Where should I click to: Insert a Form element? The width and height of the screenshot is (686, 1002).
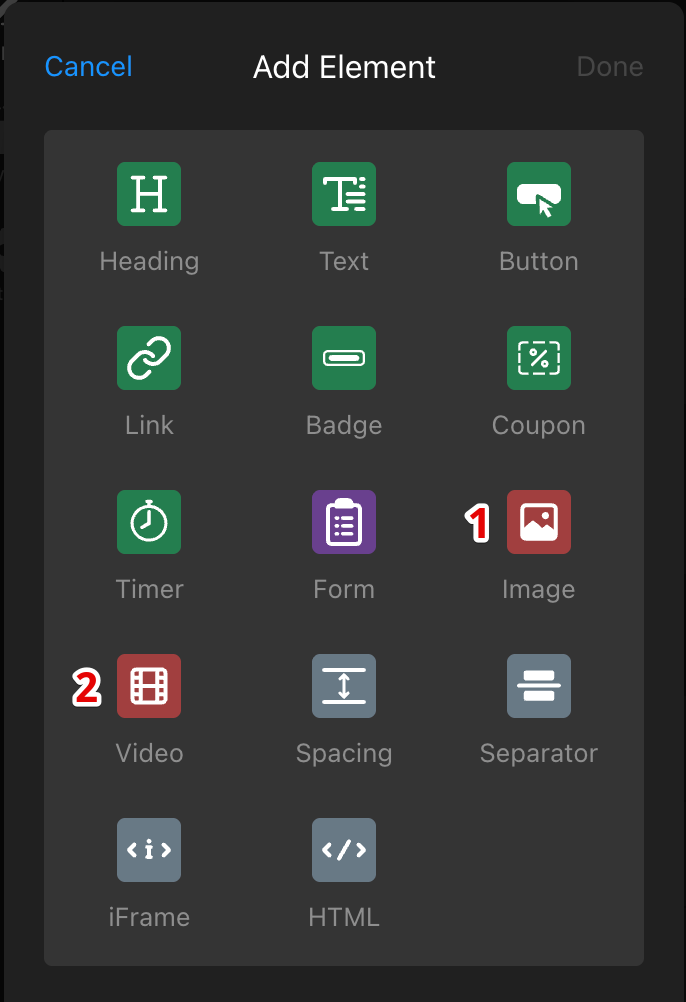344,522
